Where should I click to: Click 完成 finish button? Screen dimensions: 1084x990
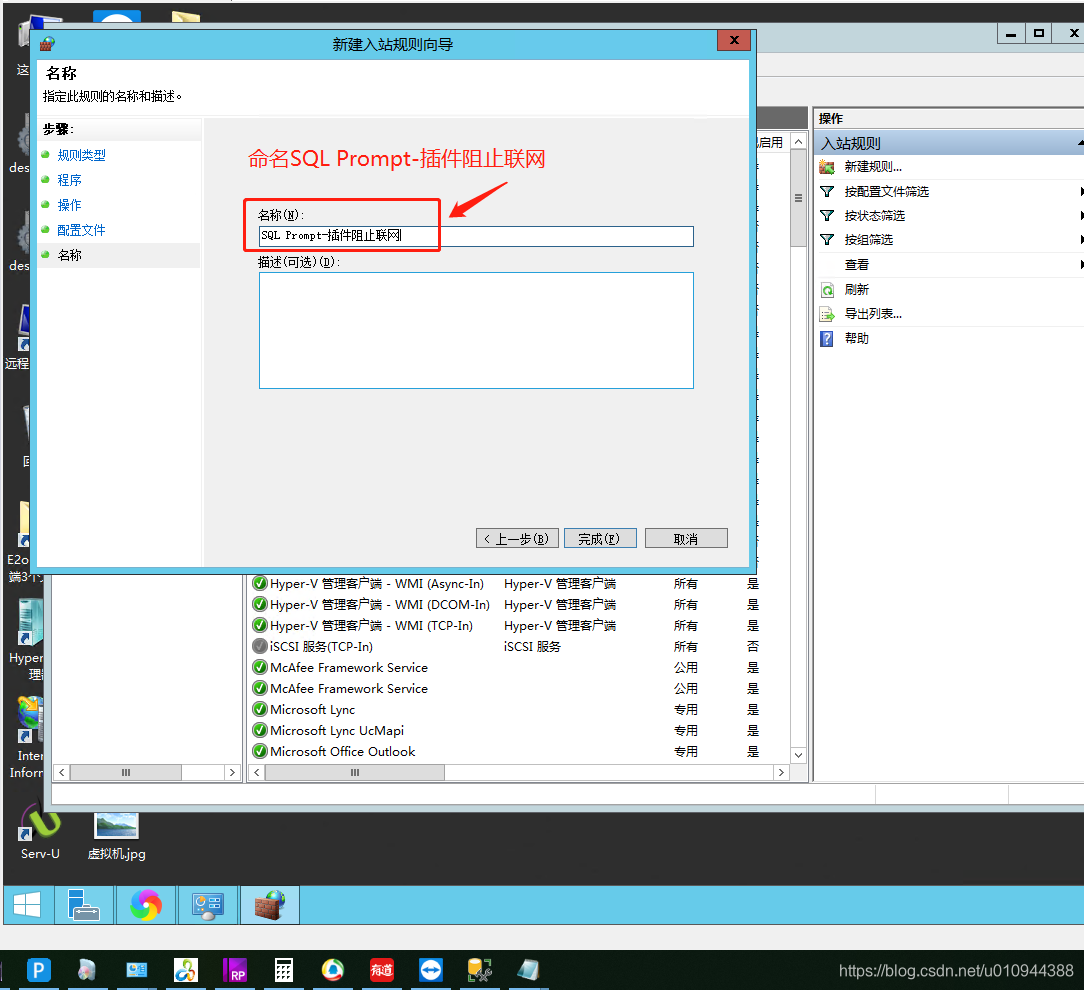point(600,539)
